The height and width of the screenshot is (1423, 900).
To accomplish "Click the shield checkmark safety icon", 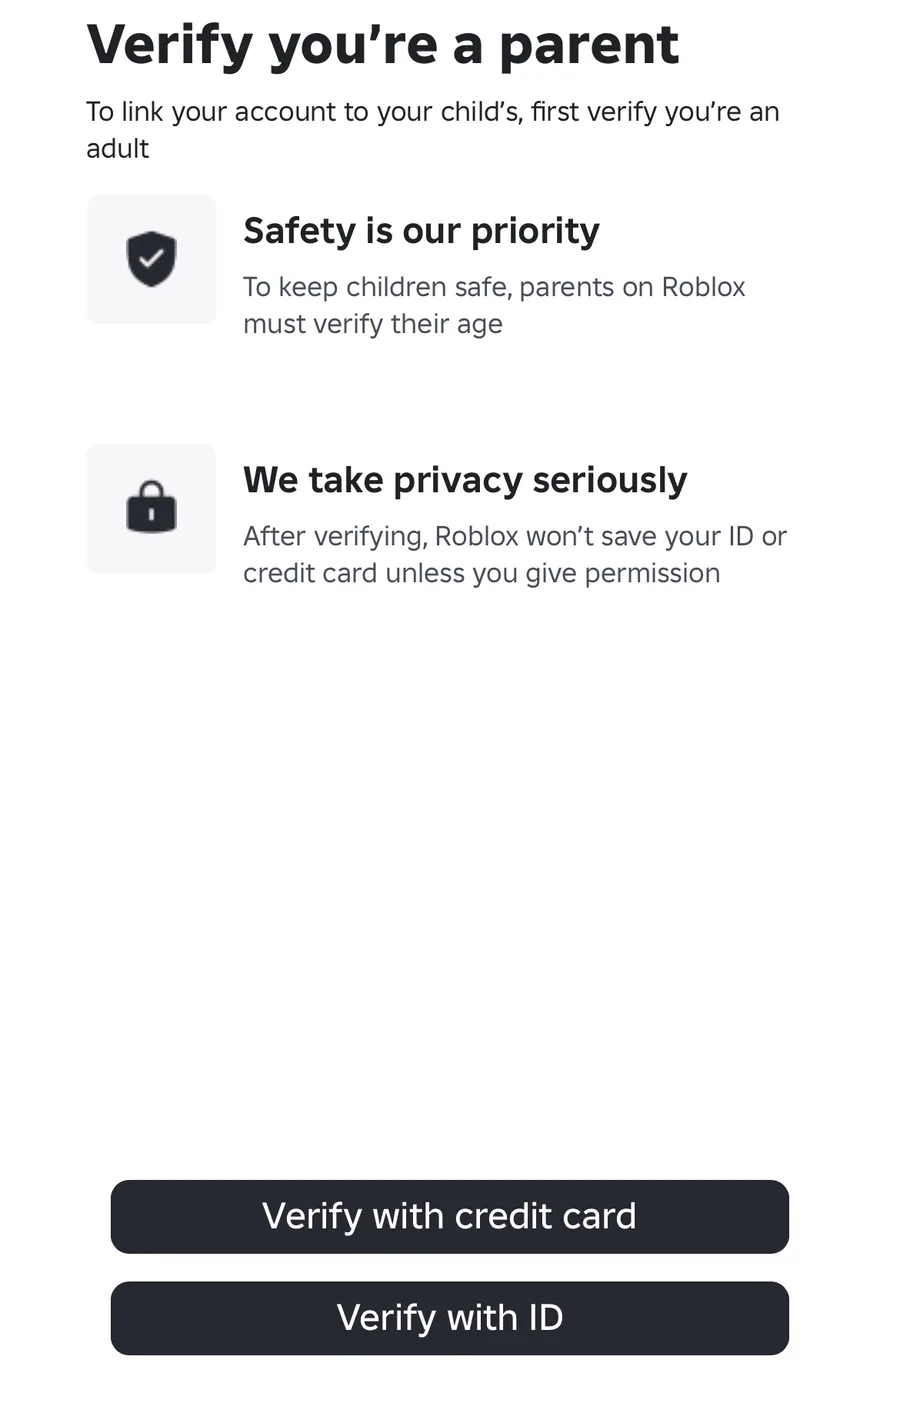I will click(151, 259).
